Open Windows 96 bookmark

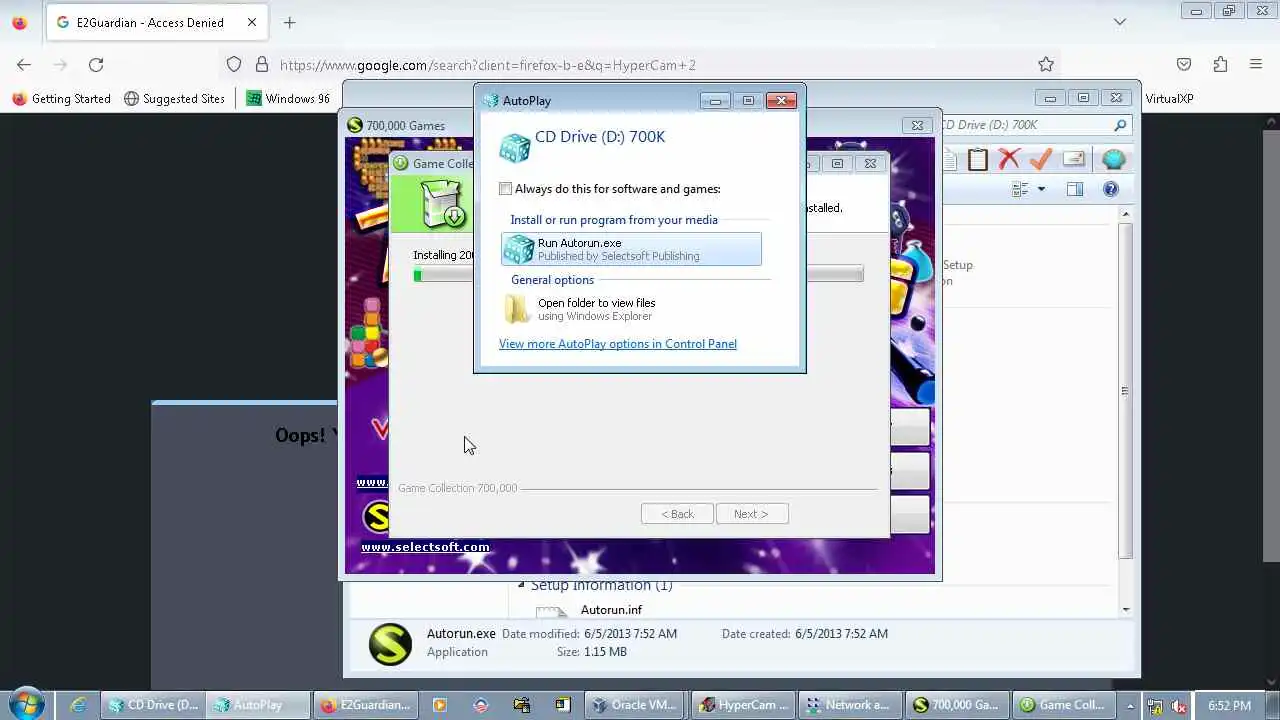point(288,99)
